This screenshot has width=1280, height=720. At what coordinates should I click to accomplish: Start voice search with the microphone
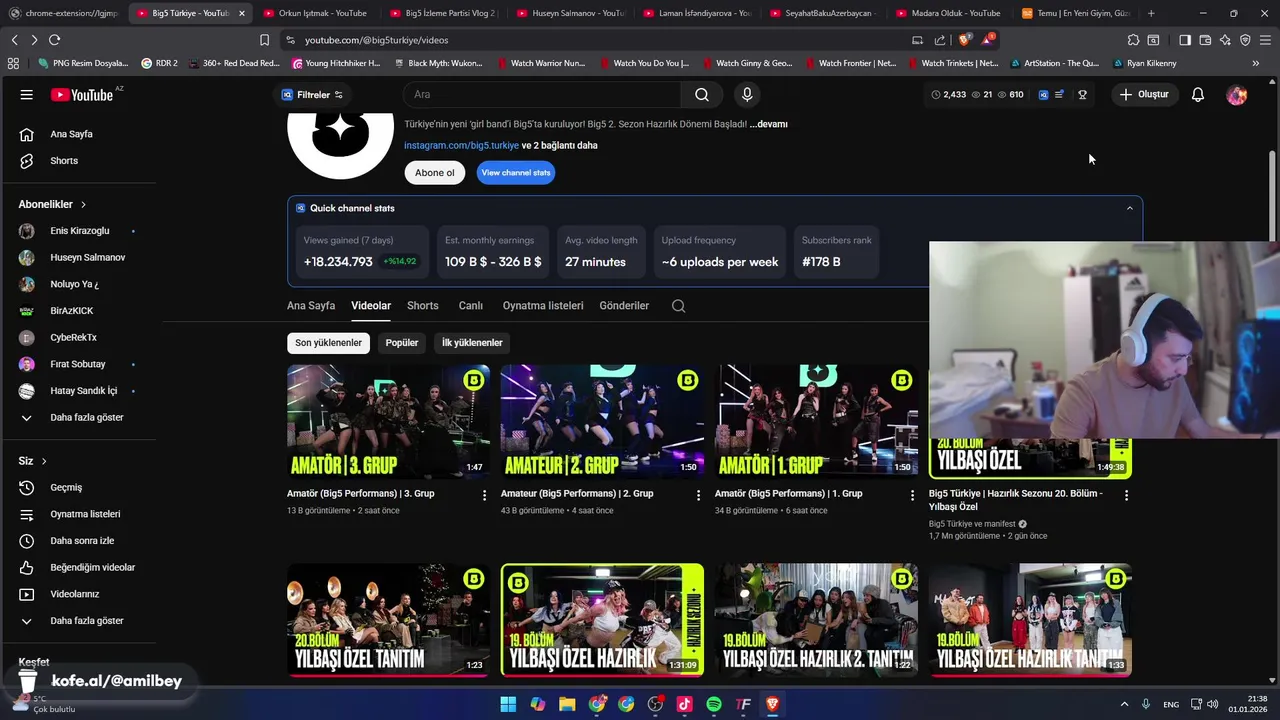click(746, 95)
